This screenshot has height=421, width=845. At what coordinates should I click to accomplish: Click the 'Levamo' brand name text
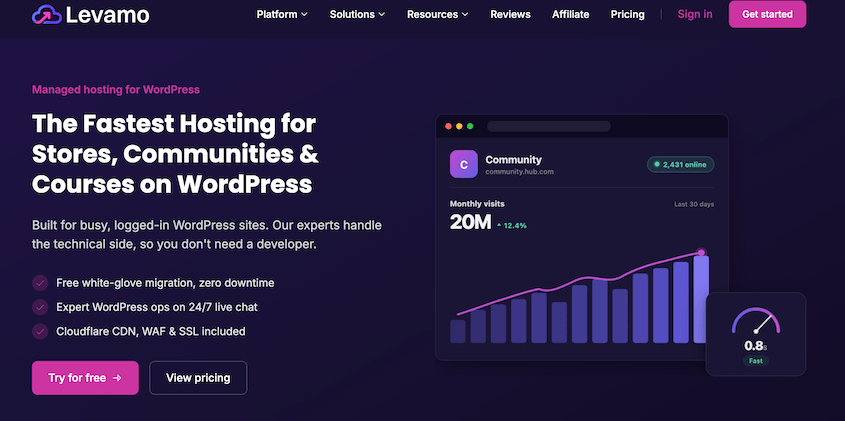click(x=108, y=15)
